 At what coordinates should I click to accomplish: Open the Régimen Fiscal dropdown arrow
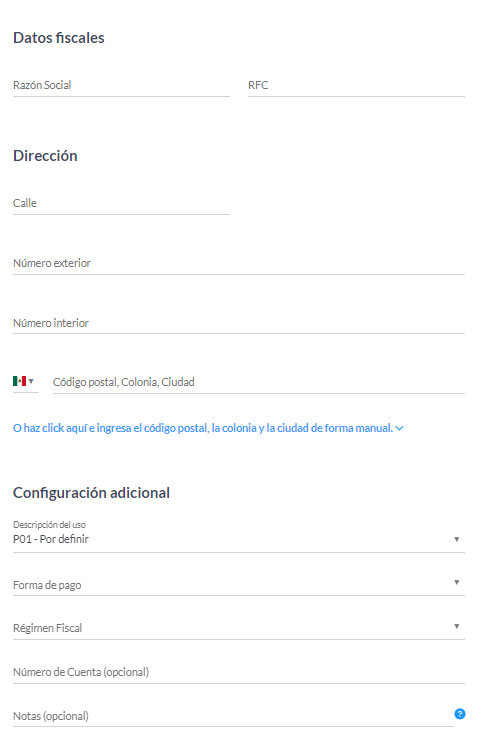[x=456, y=626]
